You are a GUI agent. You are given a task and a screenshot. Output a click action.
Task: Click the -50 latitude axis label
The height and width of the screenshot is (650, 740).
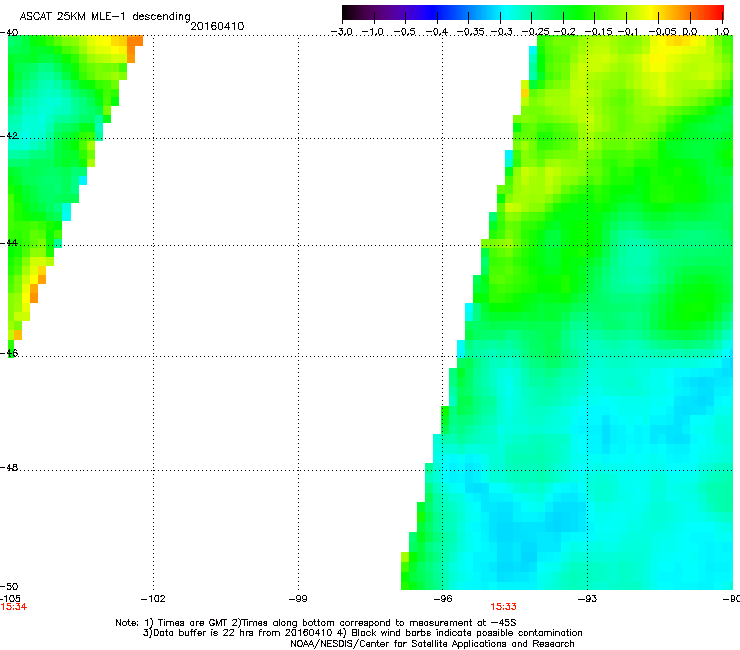coord(9,586)
